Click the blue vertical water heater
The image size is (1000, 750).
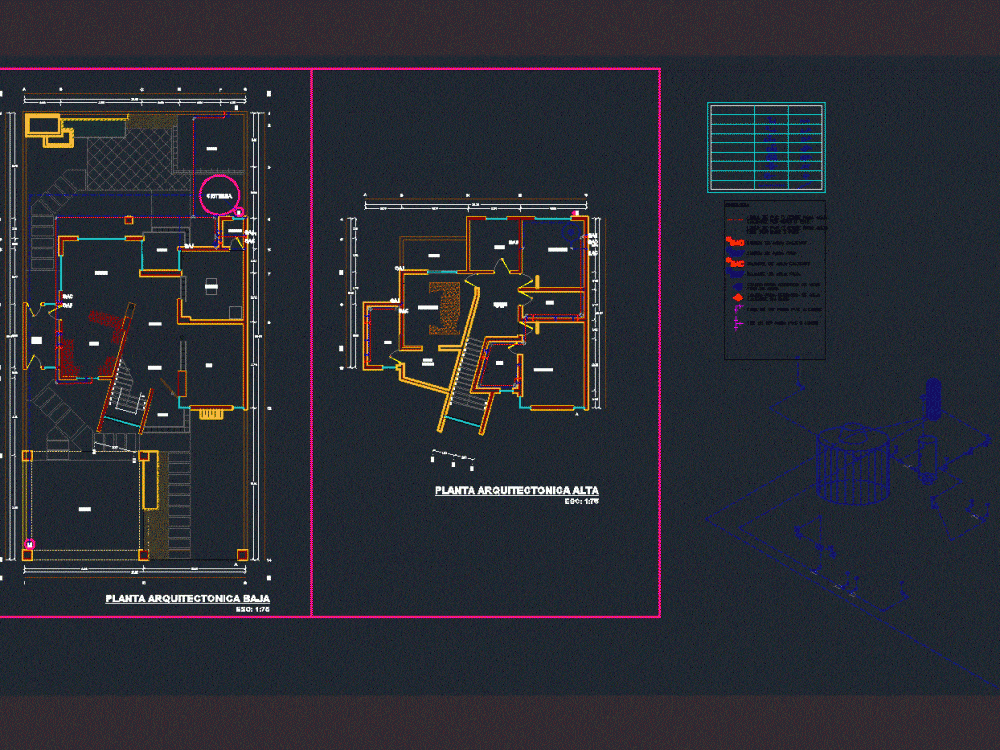pyautogui.click(x=935, y=401)
